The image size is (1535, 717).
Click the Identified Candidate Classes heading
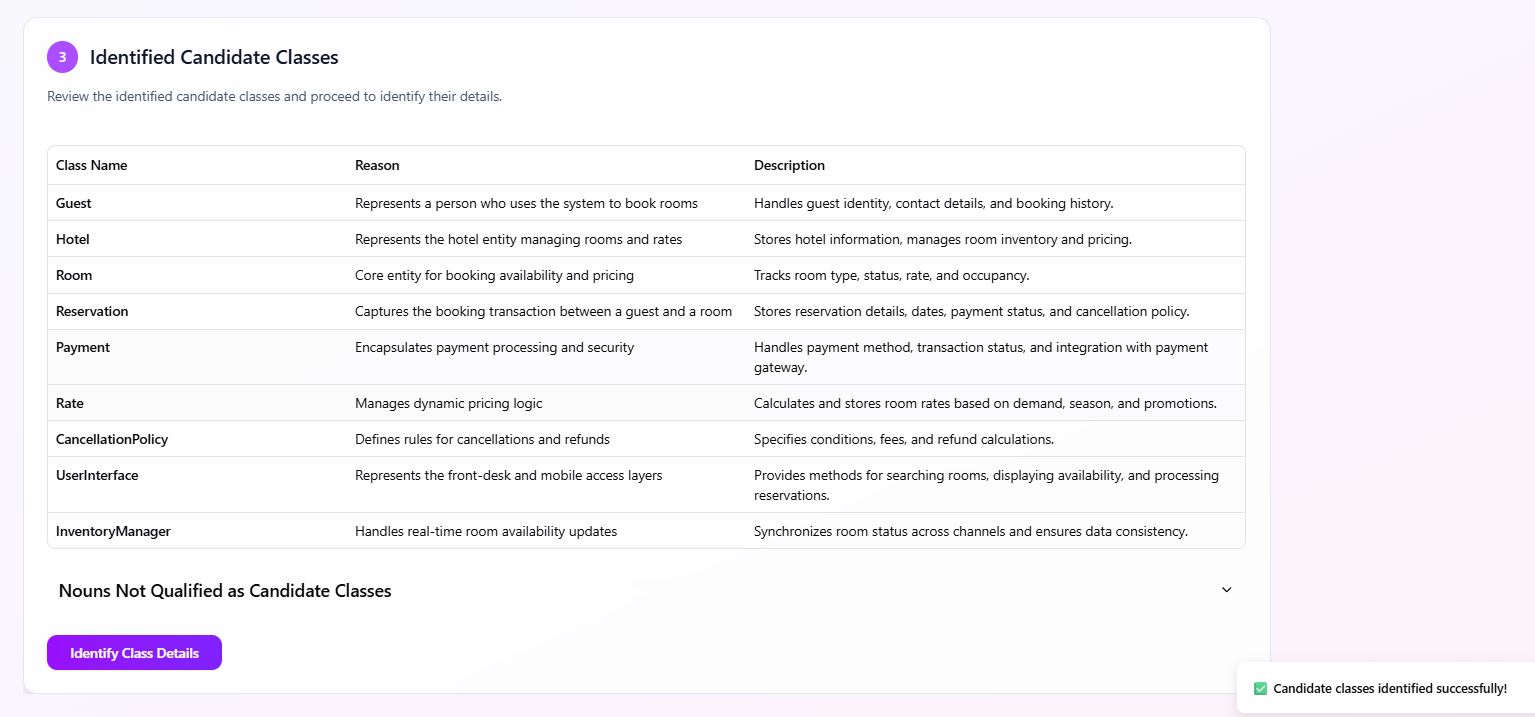[214, 57]
